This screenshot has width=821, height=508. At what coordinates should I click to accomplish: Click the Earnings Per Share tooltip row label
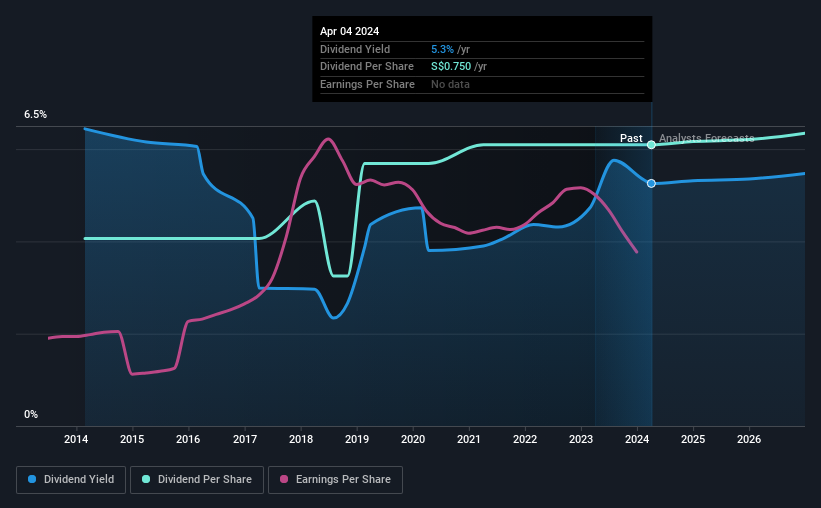tap(368, 84)
